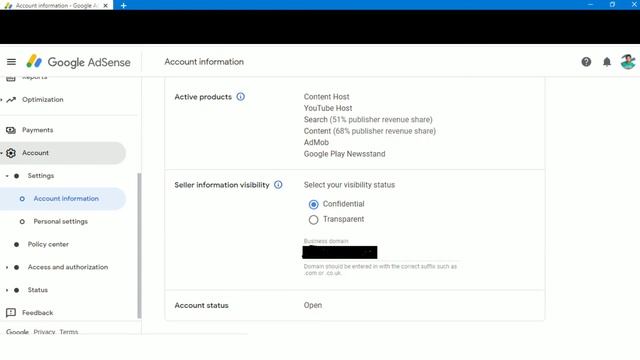Collapse the Settings submenu arrow
Viewport: 640px width, 360px height.
click(x=7, y=176)
